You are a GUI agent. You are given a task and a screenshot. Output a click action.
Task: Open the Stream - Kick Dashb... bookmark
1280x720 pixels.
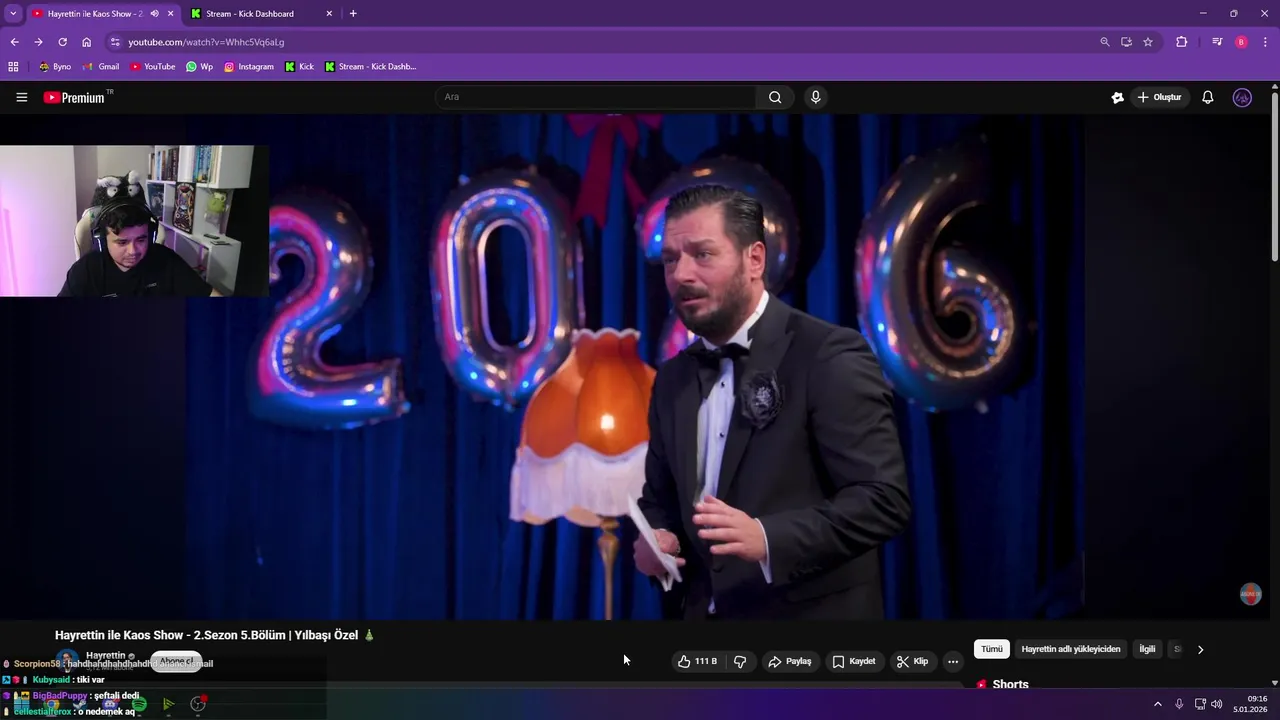coord(370,67)
